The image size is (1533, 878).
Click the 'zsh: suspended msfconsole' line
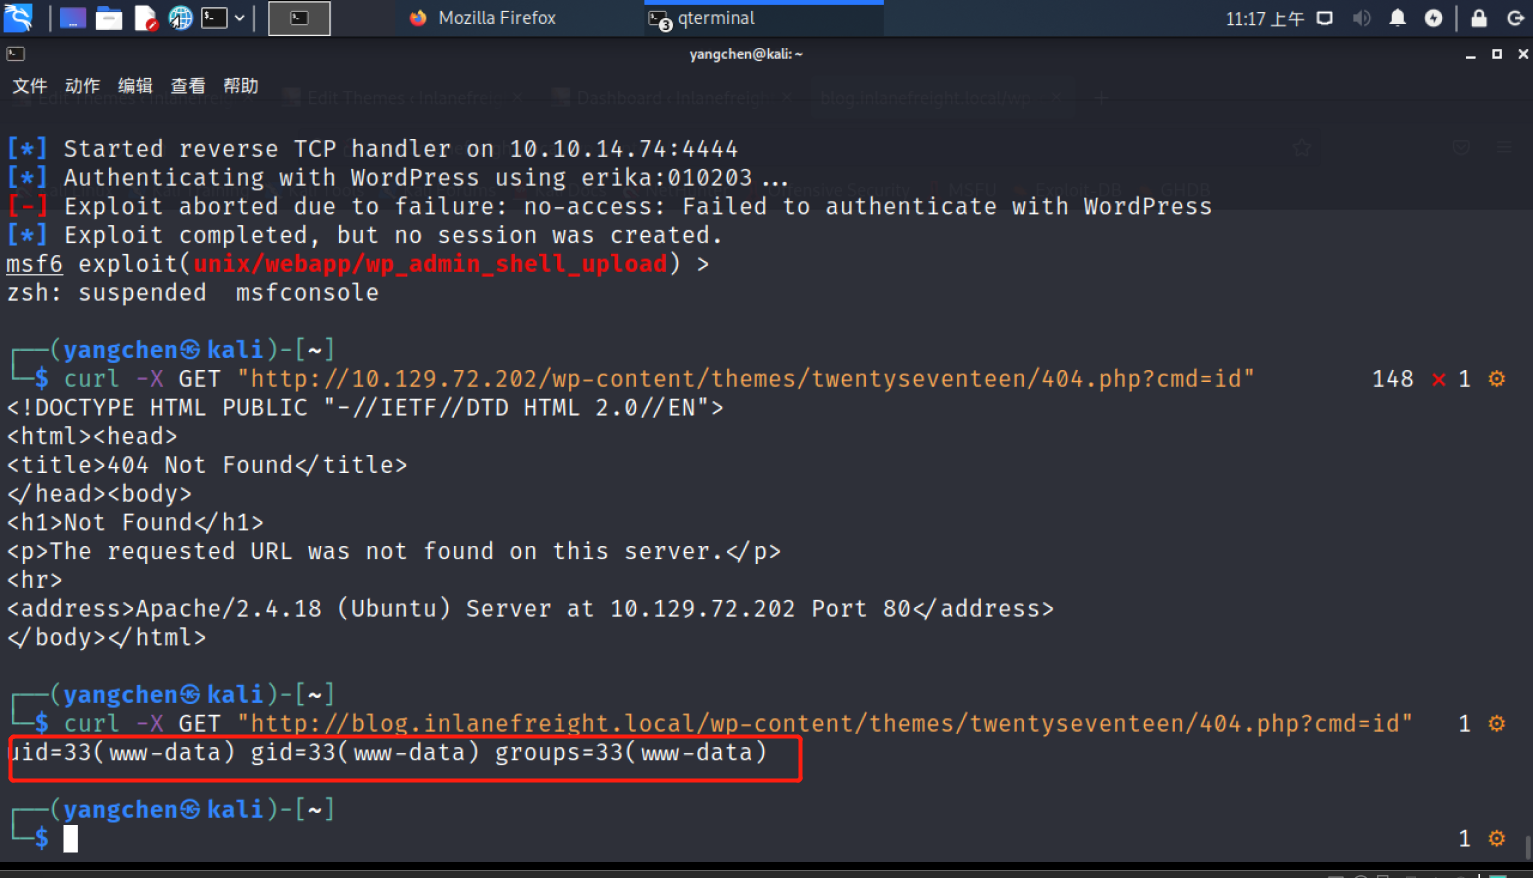[193, 293]
